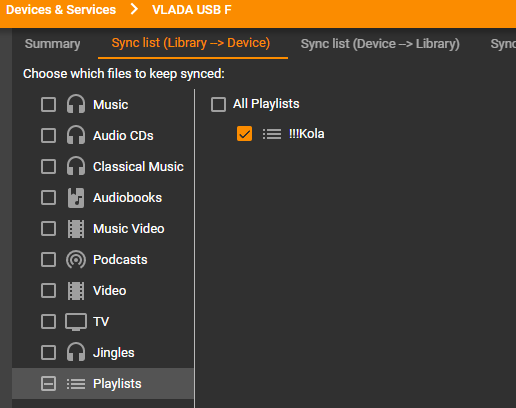
Task: Click the !!!Kola playlist list icon
Action: coord(272,134)
